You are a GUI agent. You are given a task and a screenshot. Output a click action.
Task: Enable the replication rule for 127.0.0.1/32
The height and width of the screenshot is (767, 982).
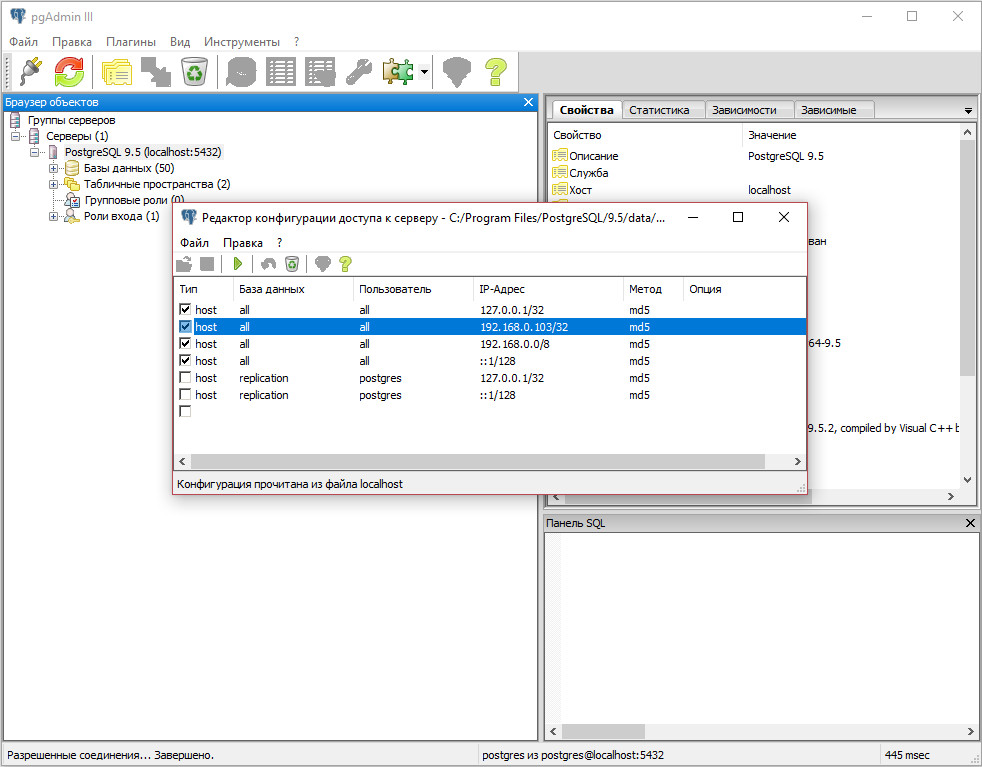(185, 378)
